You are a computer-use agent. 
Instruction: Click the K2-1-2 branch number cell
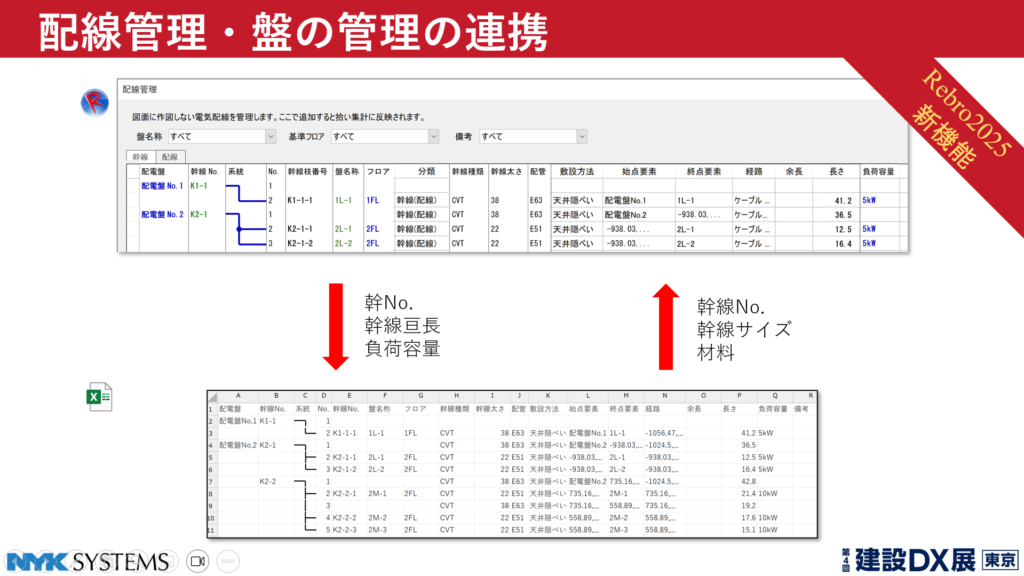(304, 243)
